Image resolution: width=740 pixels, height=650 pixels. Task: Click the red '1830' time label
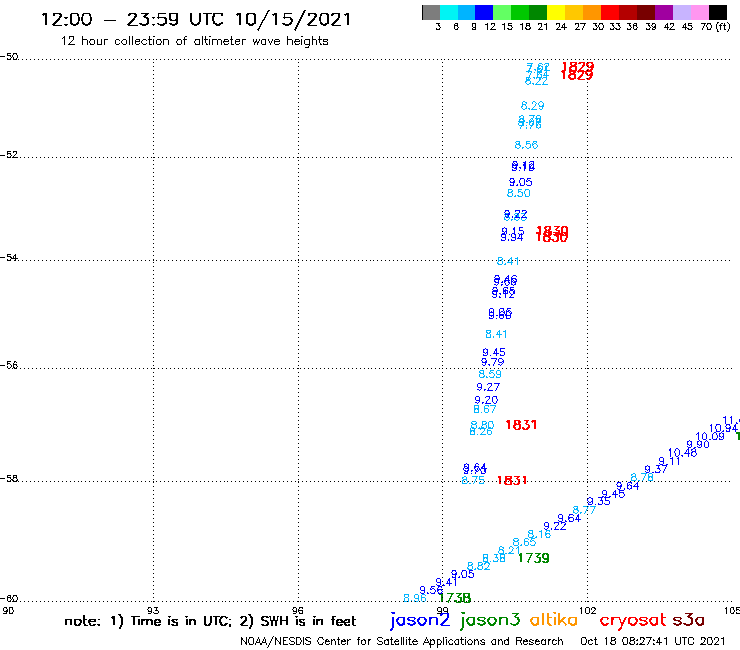point(552,234)
